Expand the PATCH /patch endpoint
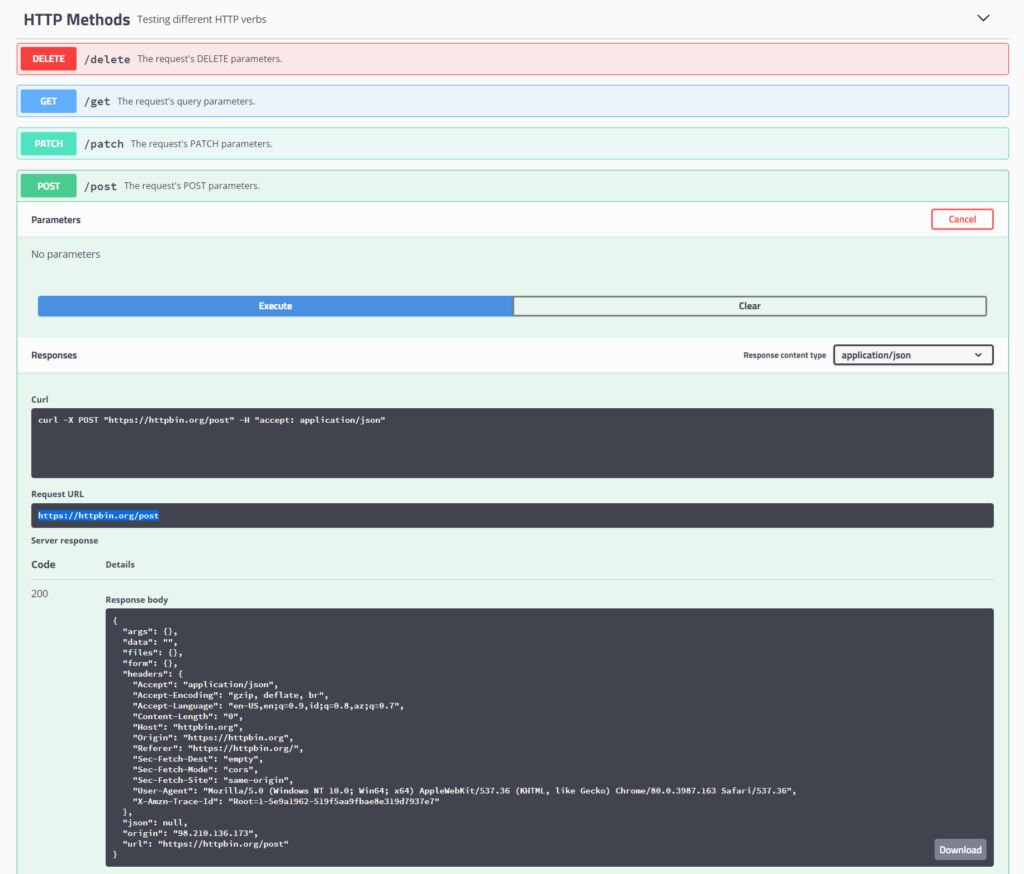The width and height of the screenshot is (1024, 874). click(513, 144)
